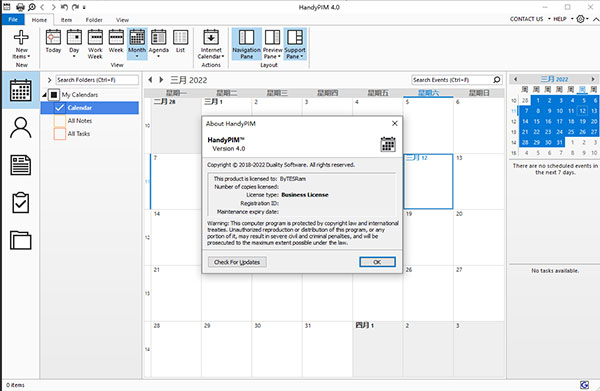Select the Day view icon
Screen dimensions: 600x391
point(74,37)
